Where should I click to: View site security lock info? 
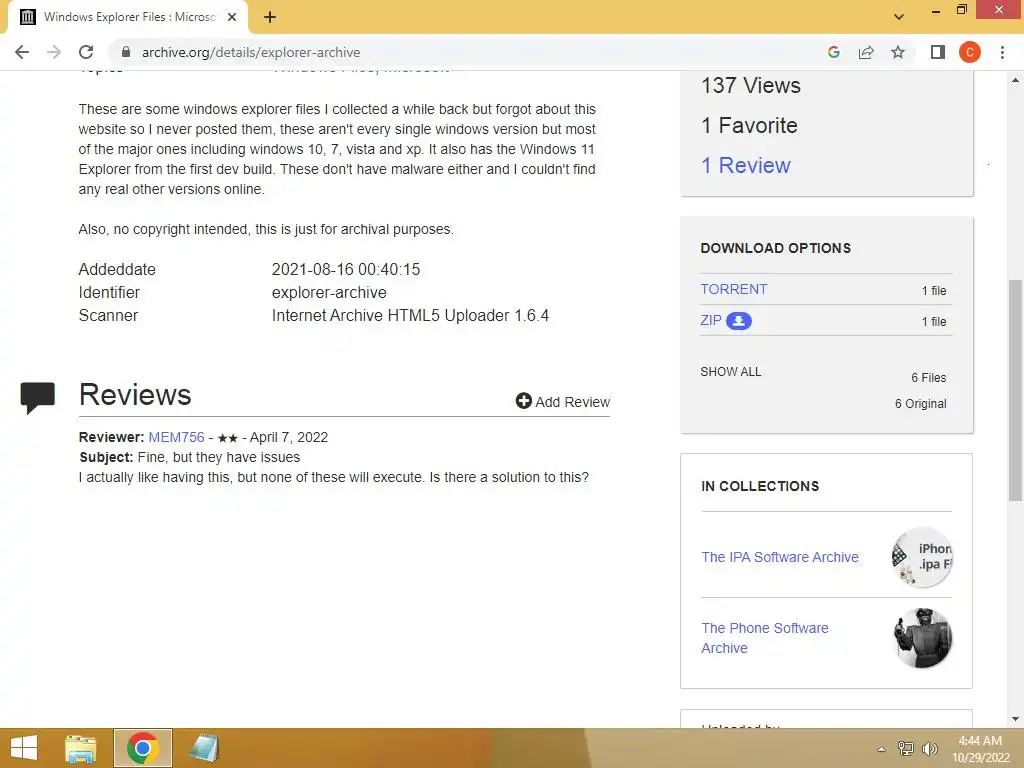(126, 52)
